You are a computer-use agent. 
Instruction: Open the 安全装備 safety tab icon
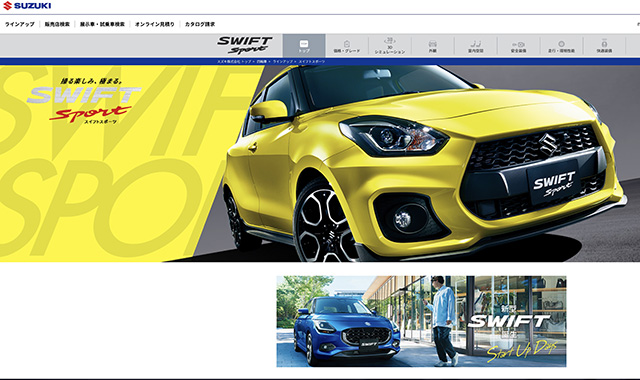pos(518,46)
